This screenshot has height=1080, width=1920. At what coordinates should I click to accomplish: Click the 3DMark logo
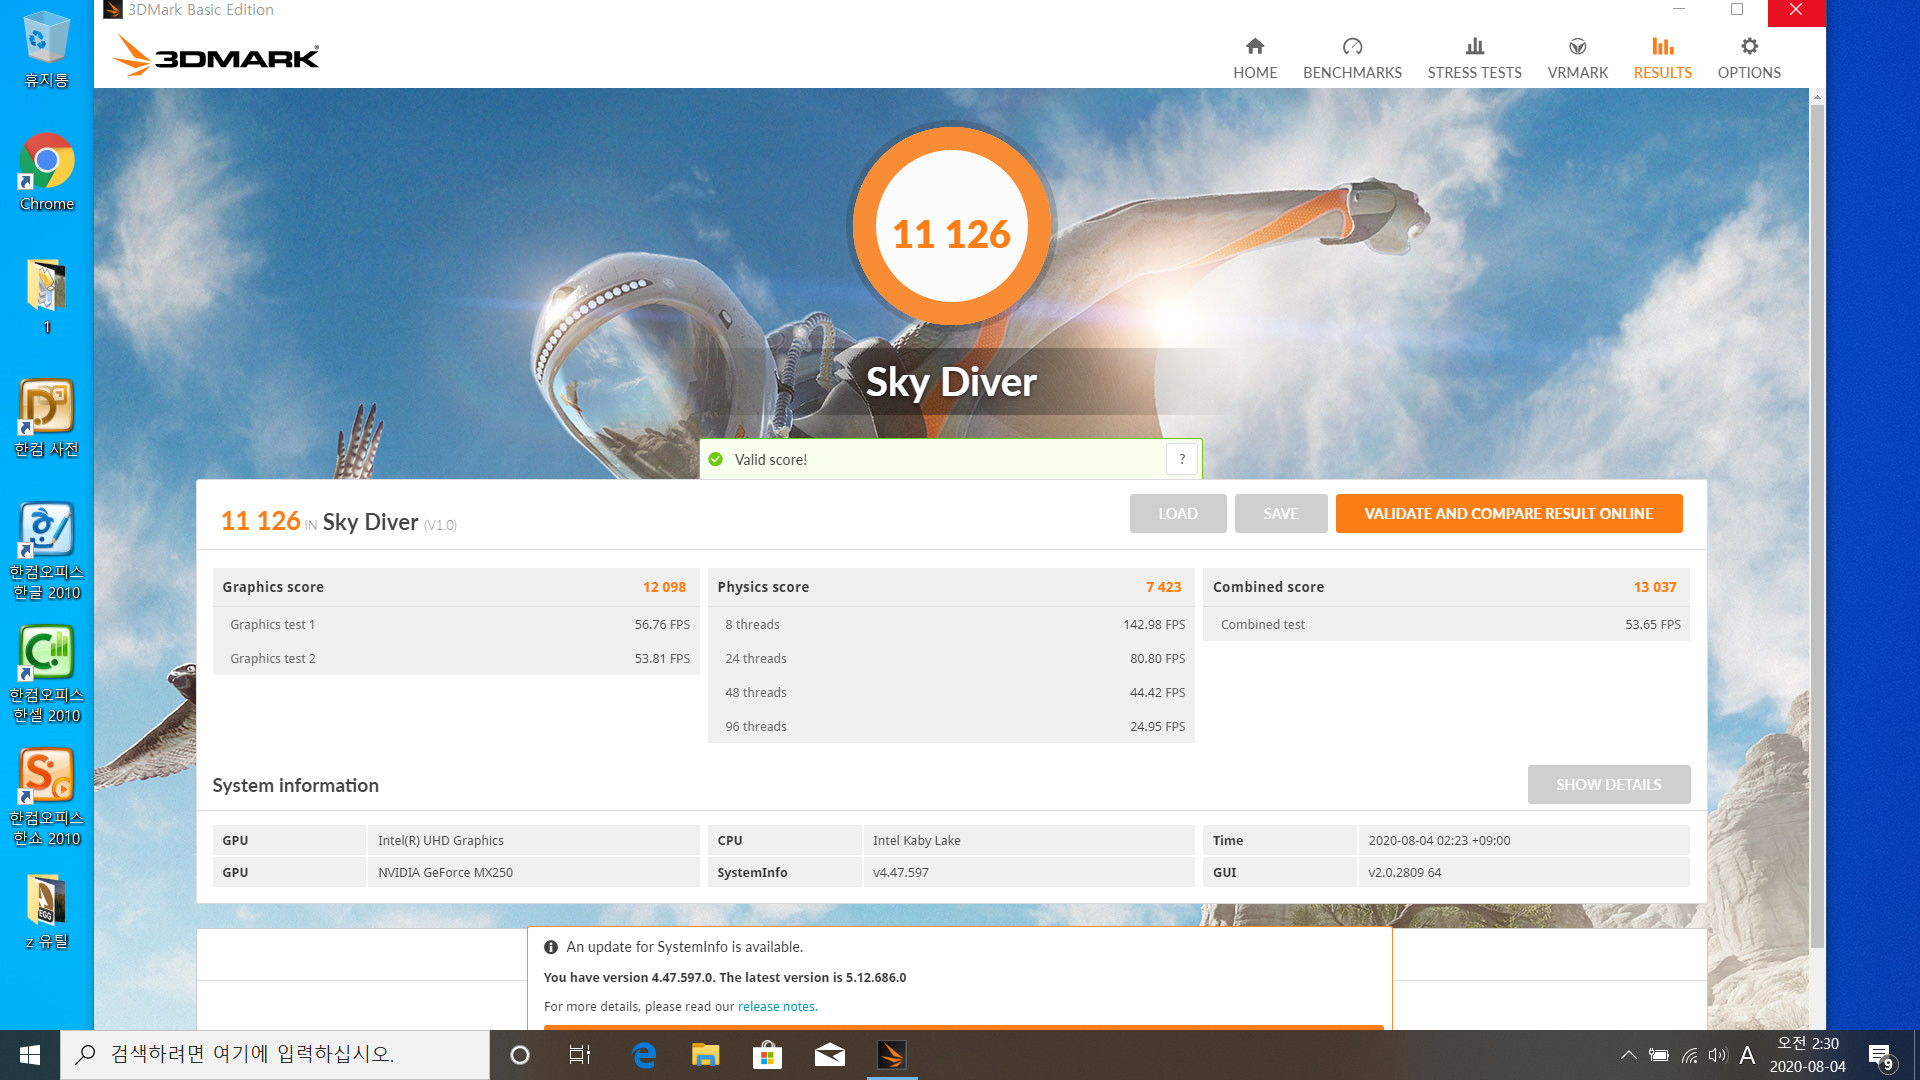point(217,56)
